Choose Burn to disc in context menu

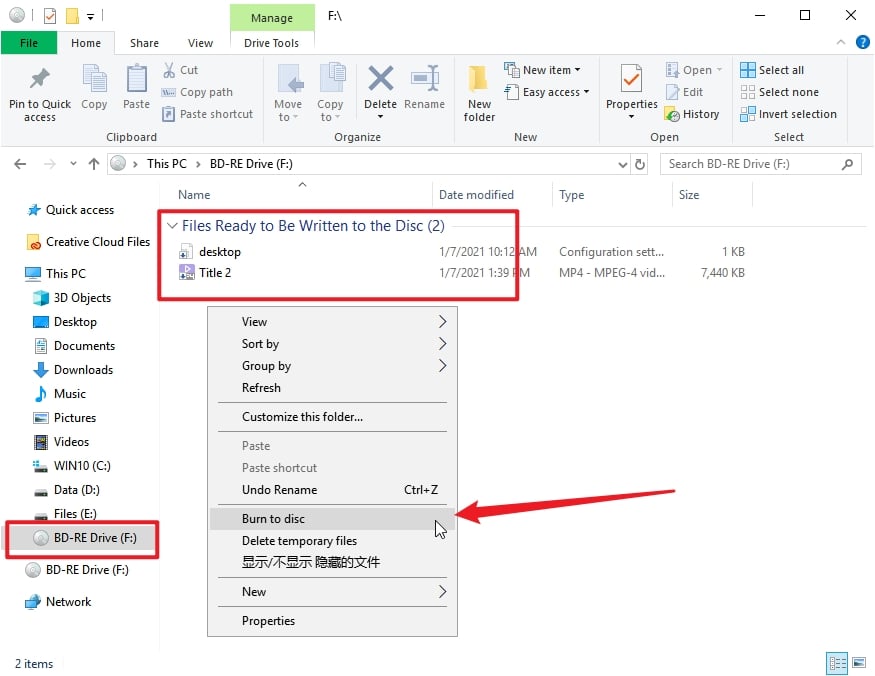tap(273, 519)
